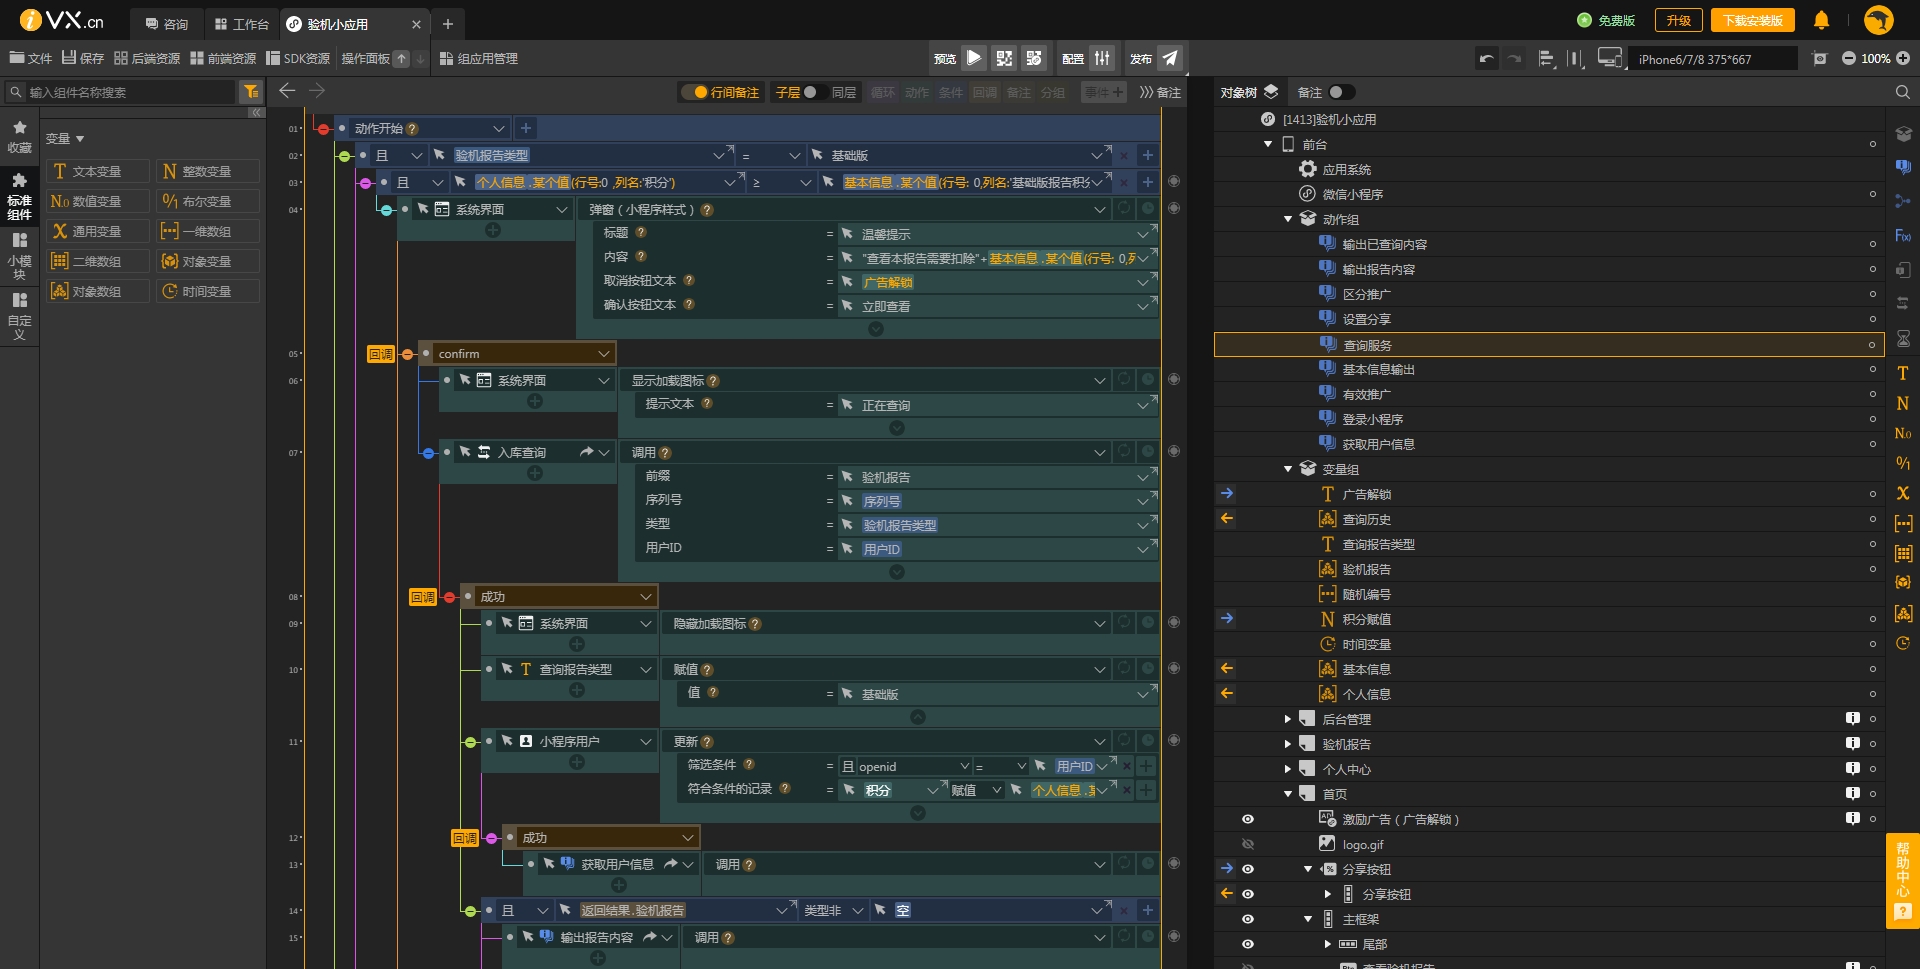
Task: Click the 升级 upgrade button
Action: pos(1678,20)
